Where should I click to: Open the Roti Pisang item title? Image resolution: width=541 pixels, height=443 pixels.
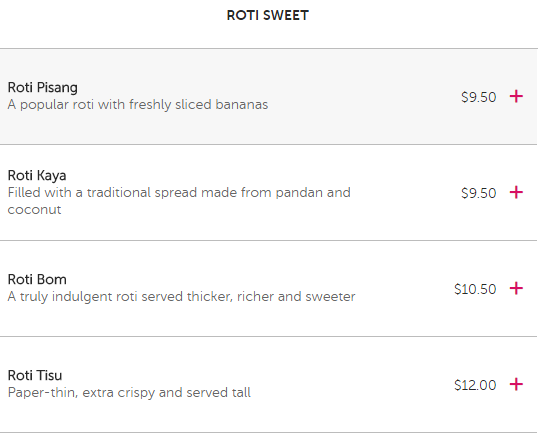(x=42, y=88)
